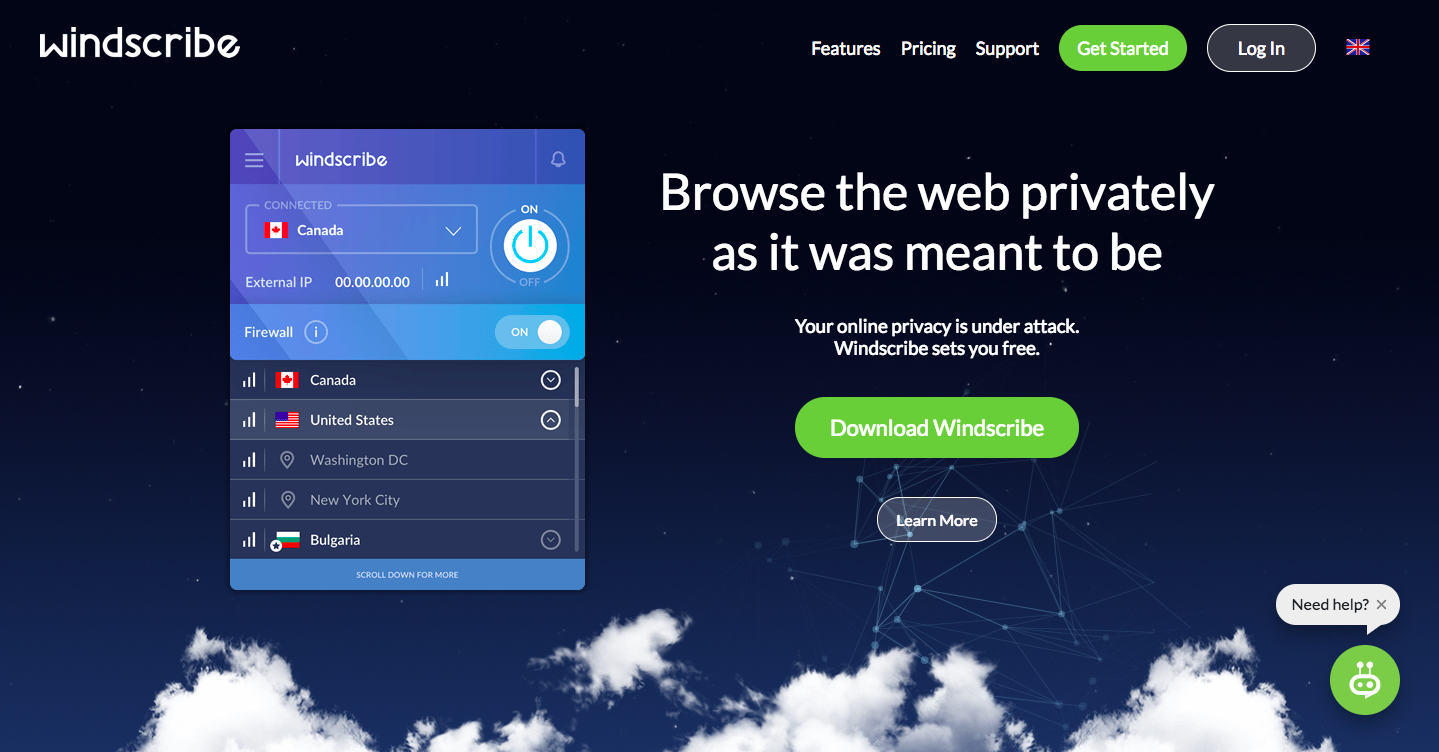
Task: Open the hamburger menu in Windscribe app
Action: [x=254, y=160]
